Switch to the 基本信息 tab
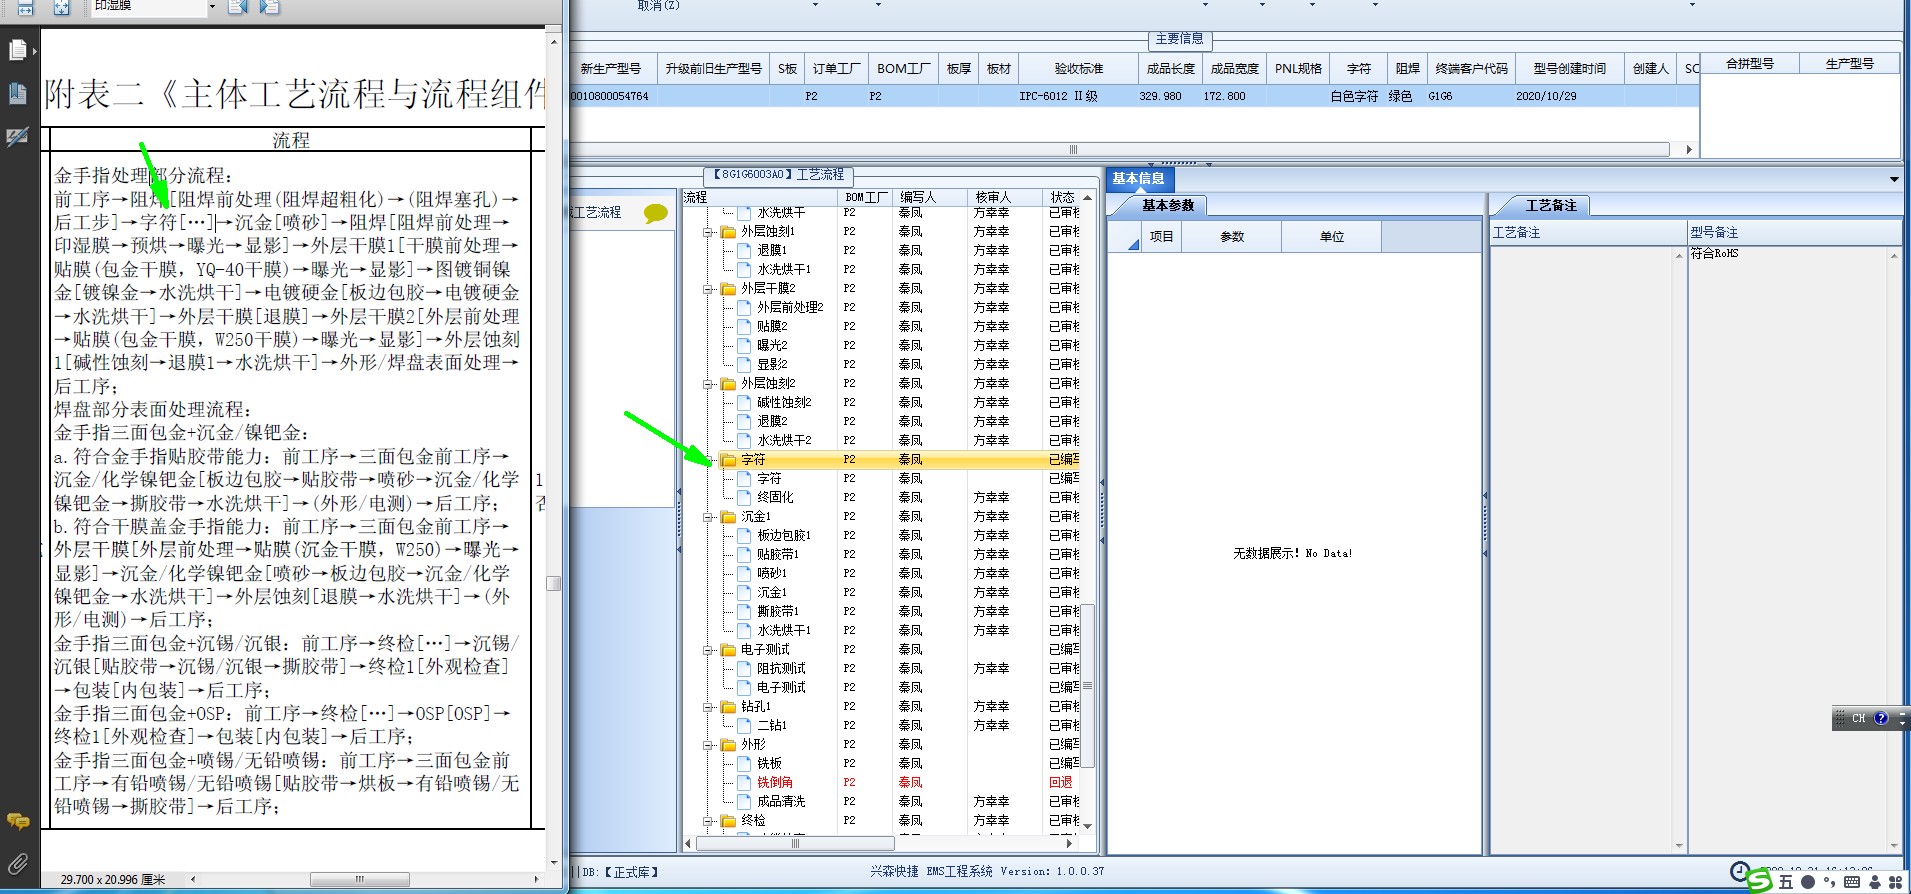 tap(1139, 179)
